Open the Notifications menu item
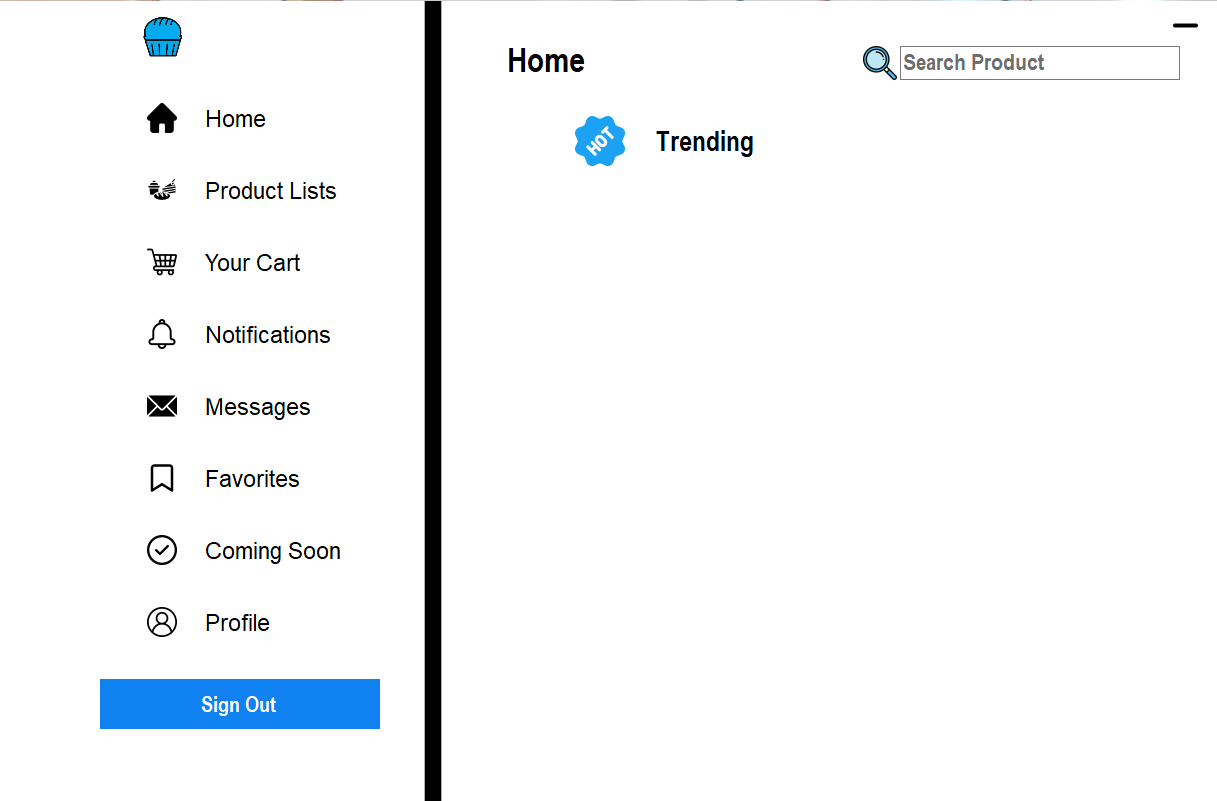Screen dimensions: 1217x801 coord(267,335)
